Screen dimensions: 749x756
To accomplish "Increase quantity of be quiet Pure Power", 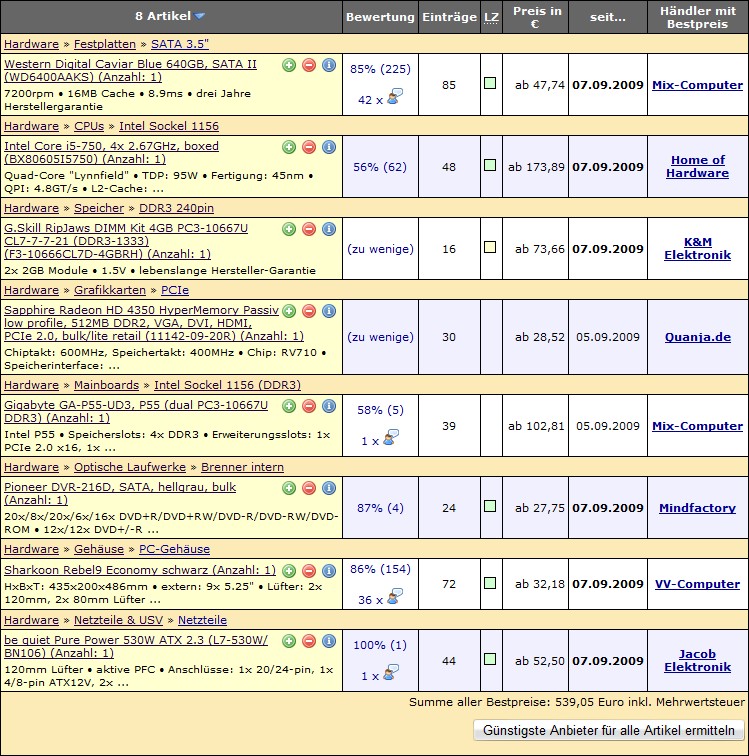I will coord(289,641).
